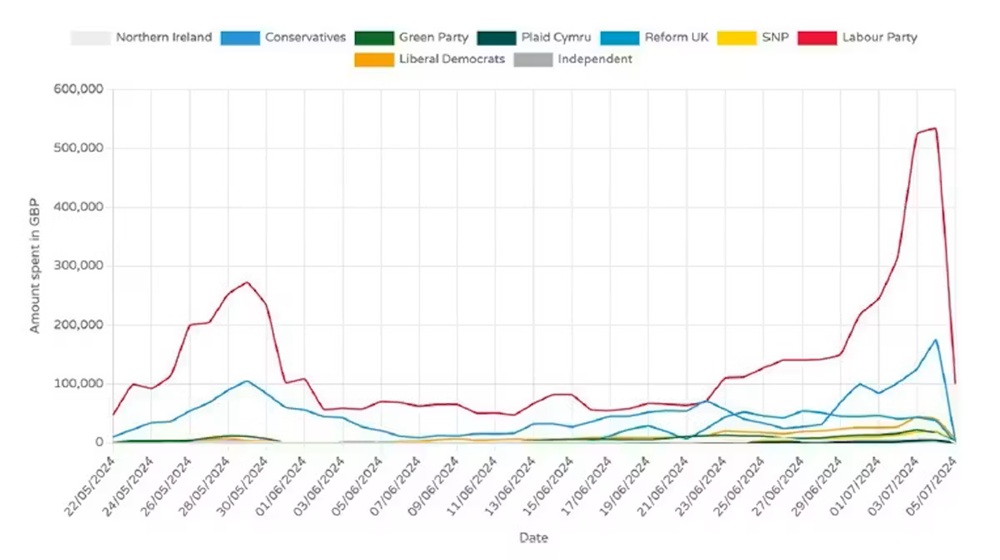Click the Labour line's highest peak
Screen dimensions: 1000x560
pos(934,128)
